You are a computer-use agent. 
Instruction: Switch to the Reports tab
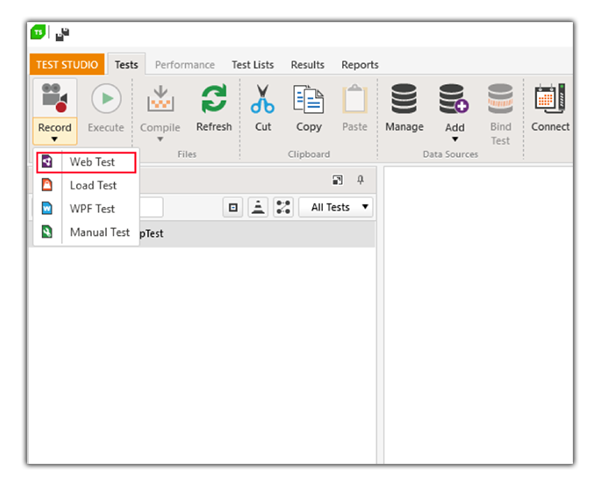point(360,65)
